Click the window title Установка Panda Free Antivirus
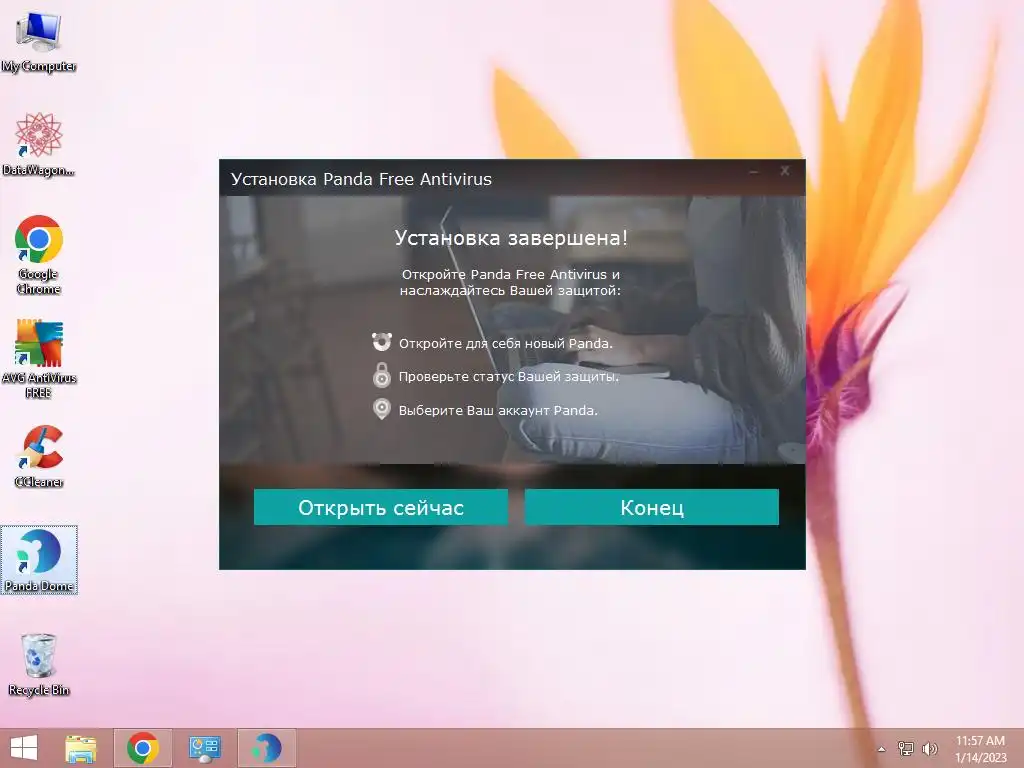1024x768 pixels. pos(361,179)
